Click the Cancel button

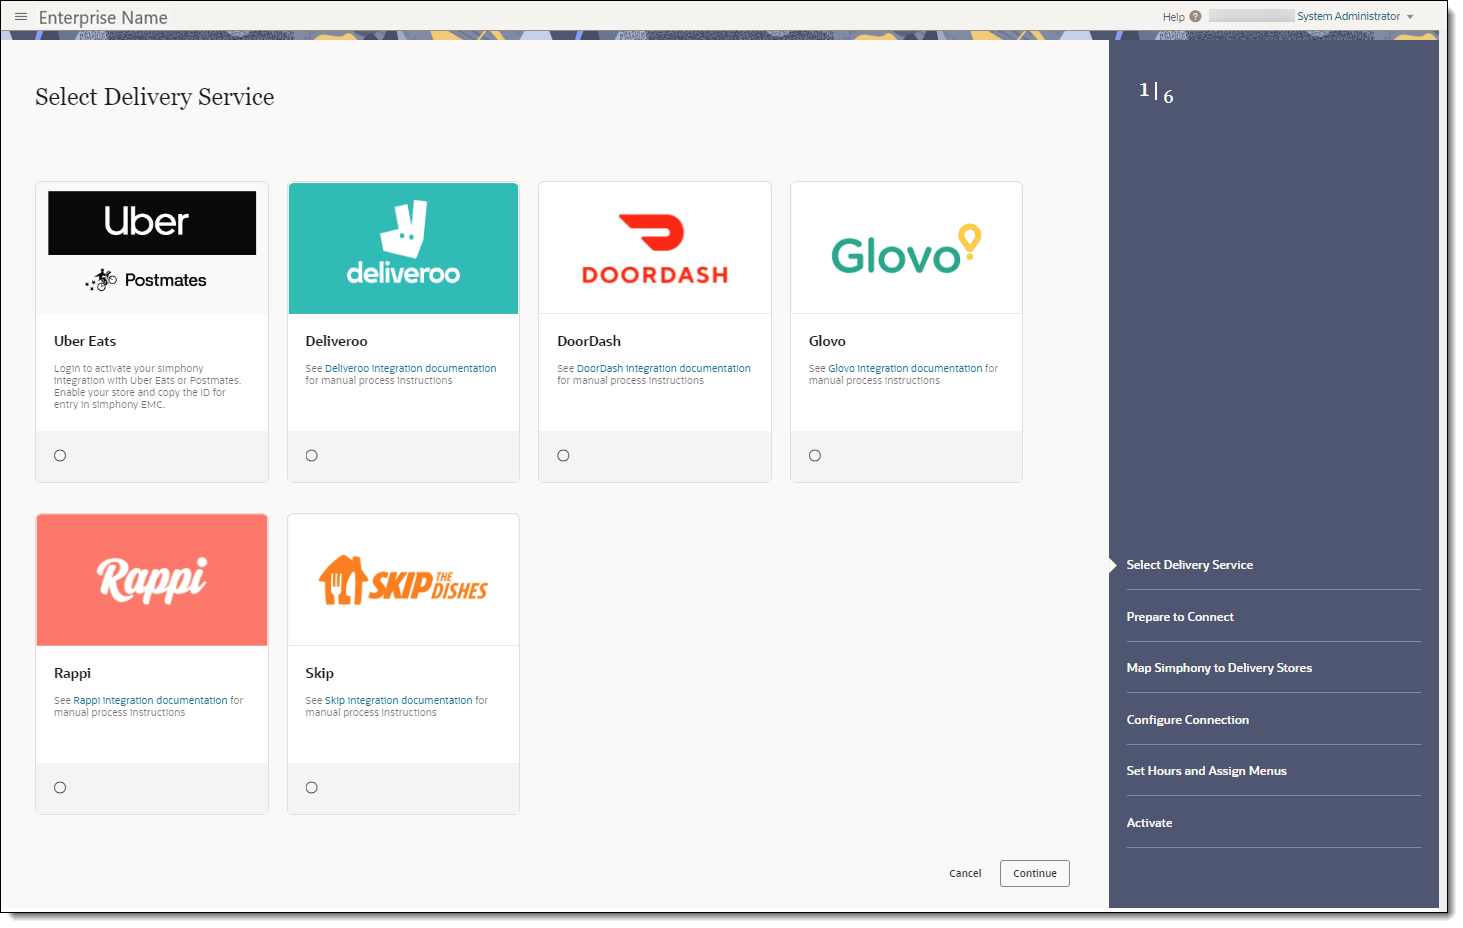[965, 873]
